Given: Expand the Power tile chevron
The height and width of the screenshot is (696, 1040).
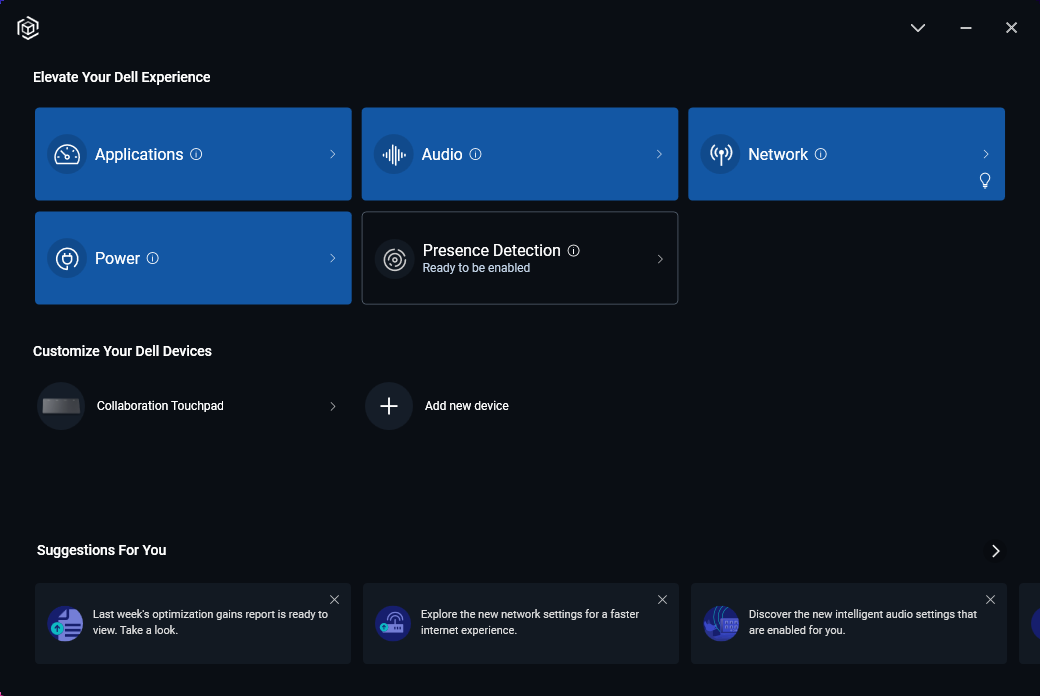Looking at the screenshot, I should point(333,258).
